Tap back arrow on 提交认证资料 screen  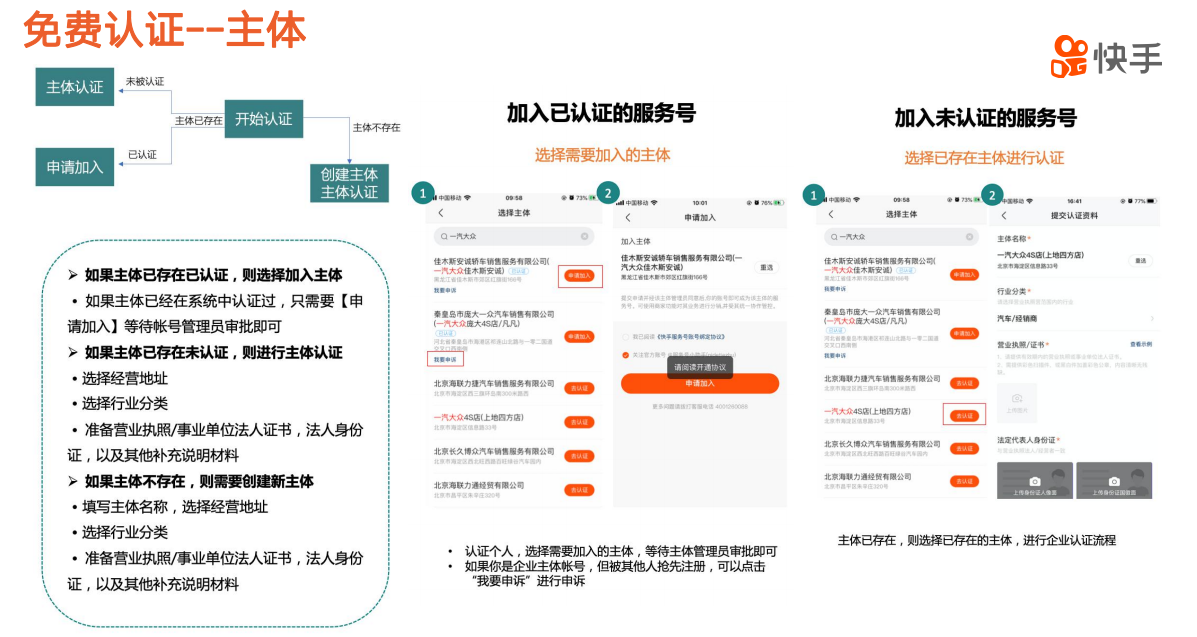[1004, 216]
